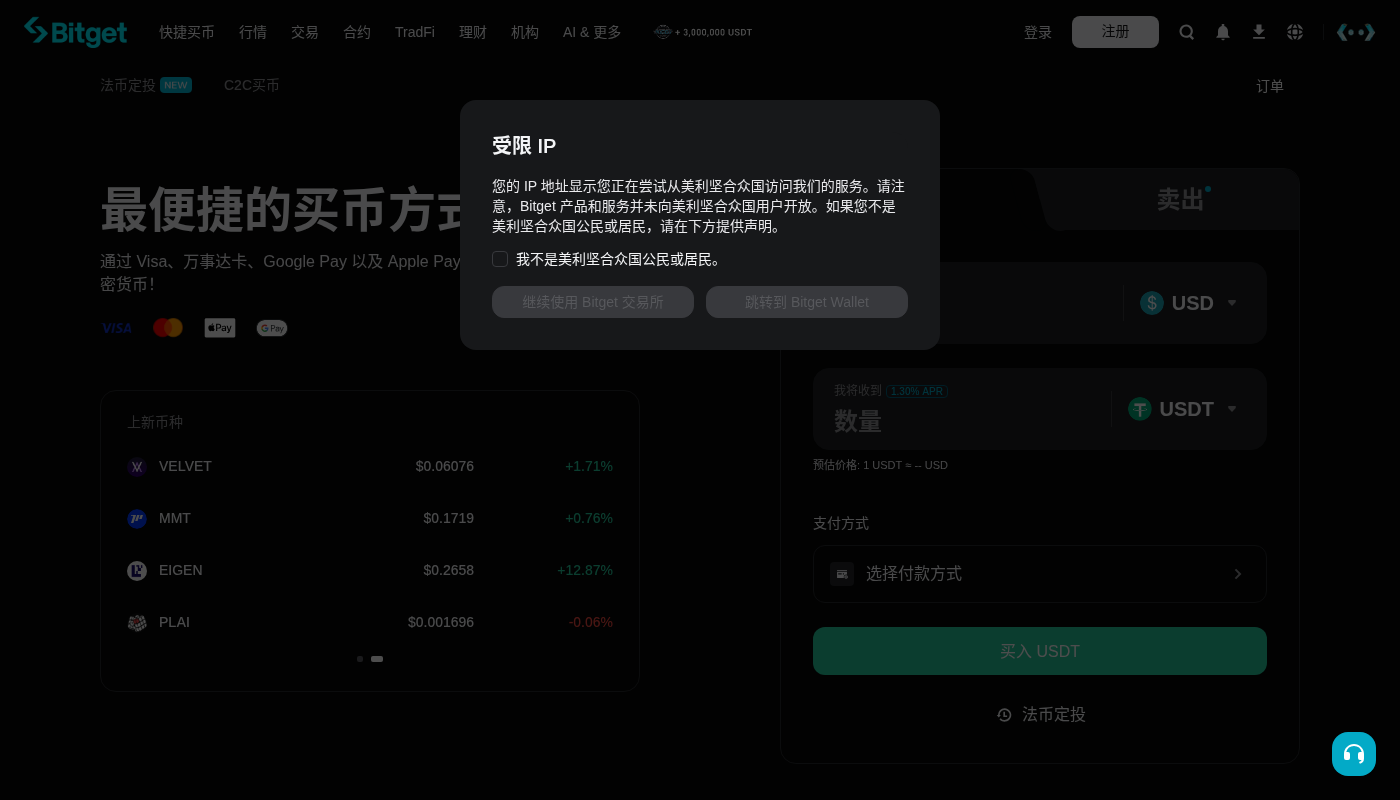
Task: Click 跳转到 Bitget Wallet button
Action: [807, 302]
